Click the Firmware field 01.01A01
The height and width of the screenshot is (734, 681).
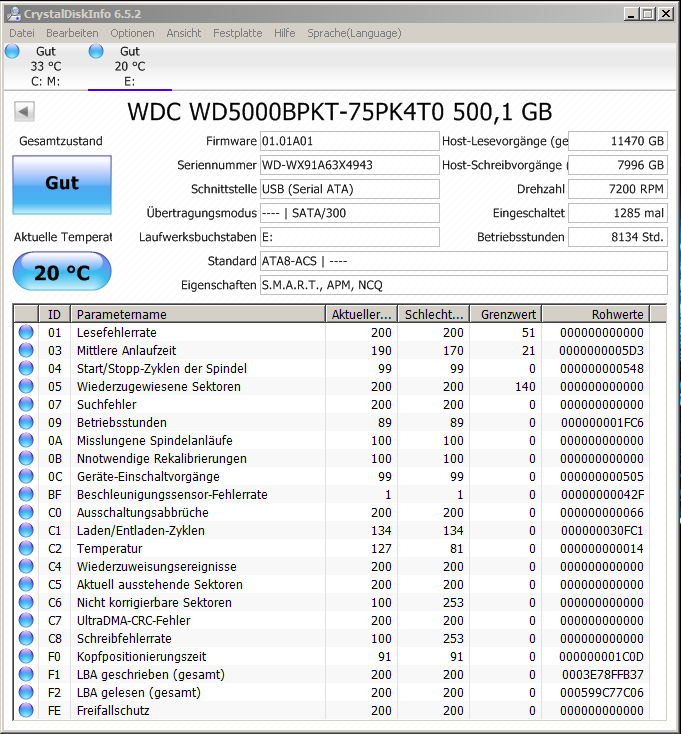349,141
